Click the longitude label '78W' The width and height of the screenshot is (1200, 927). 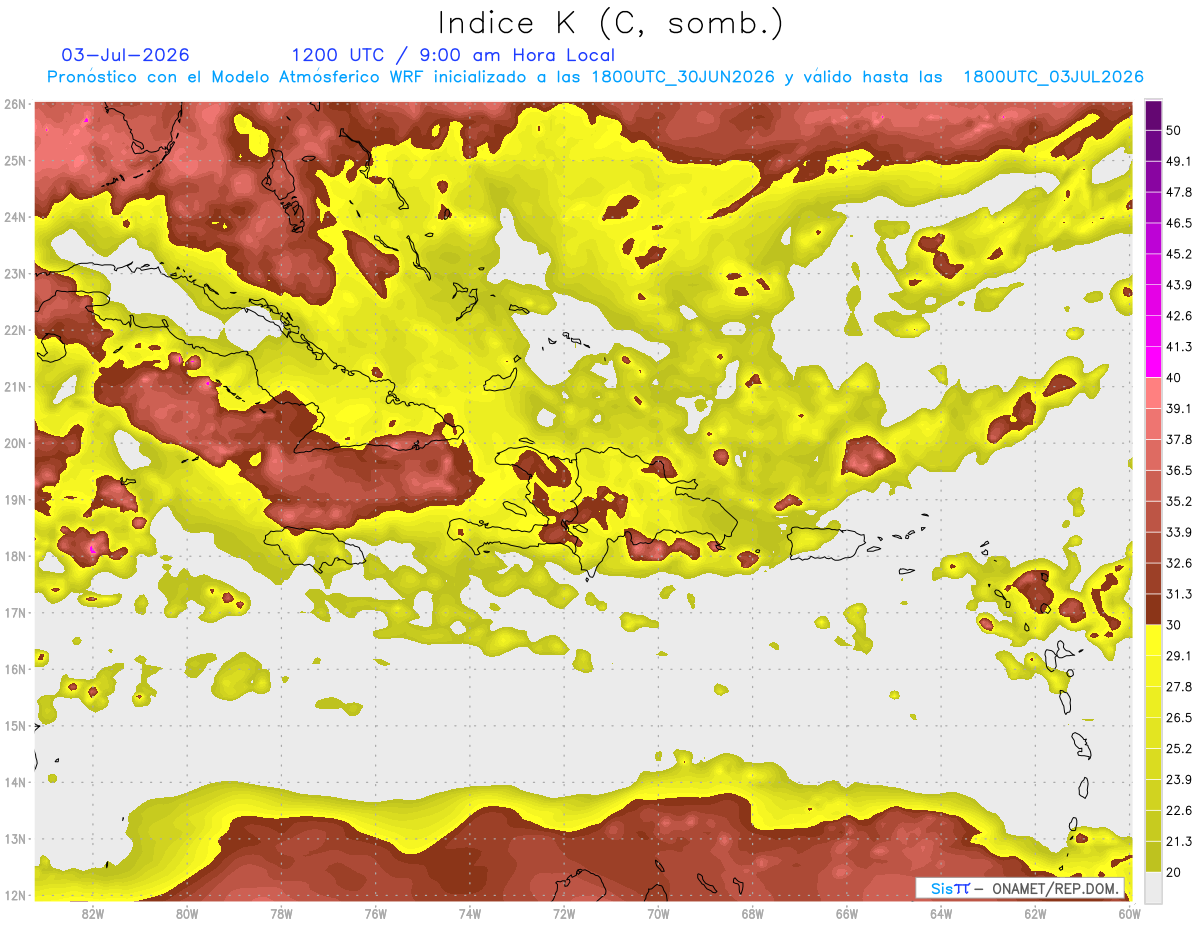[281, 913]
